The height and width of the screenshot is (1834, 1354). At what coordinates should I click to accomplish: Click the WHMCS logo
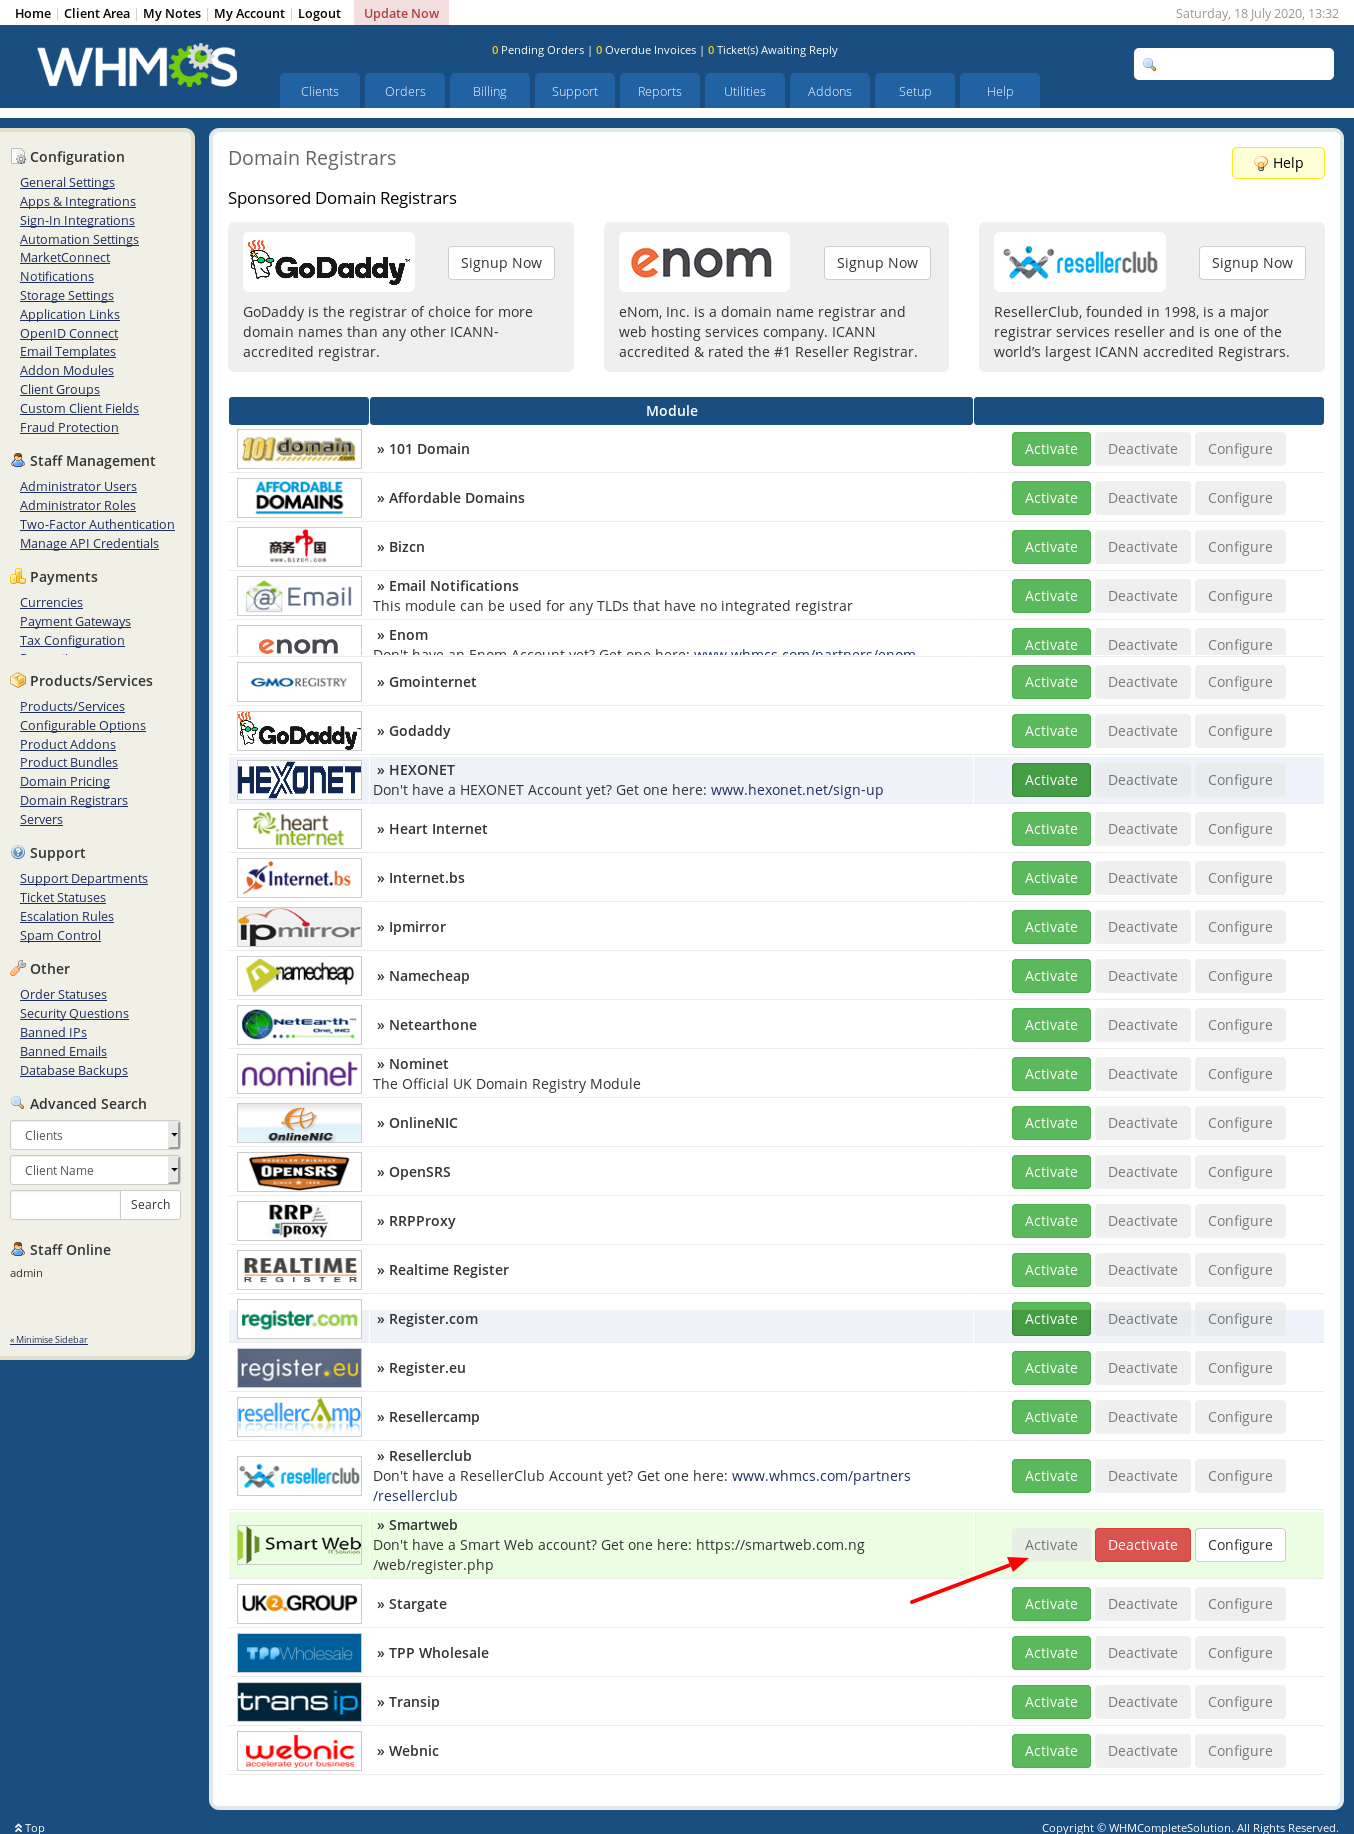[137, 66]
